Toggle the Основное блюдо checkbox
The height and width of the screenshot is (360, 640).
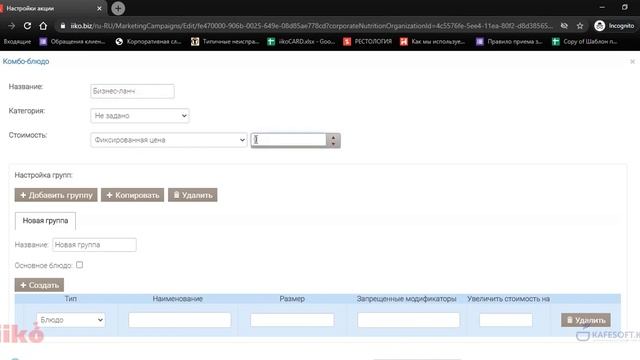(80, 265)
